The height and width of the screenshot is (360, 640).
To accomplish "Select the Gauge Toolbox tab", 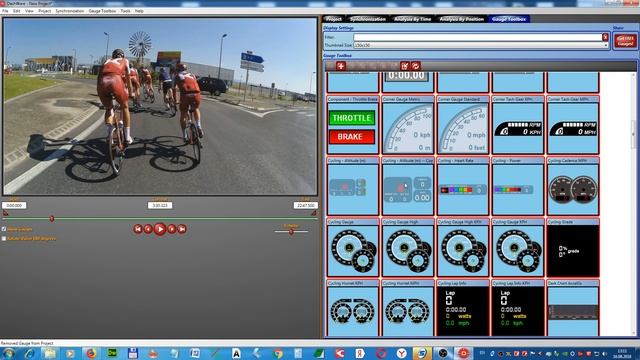I will tap(509, 19).
